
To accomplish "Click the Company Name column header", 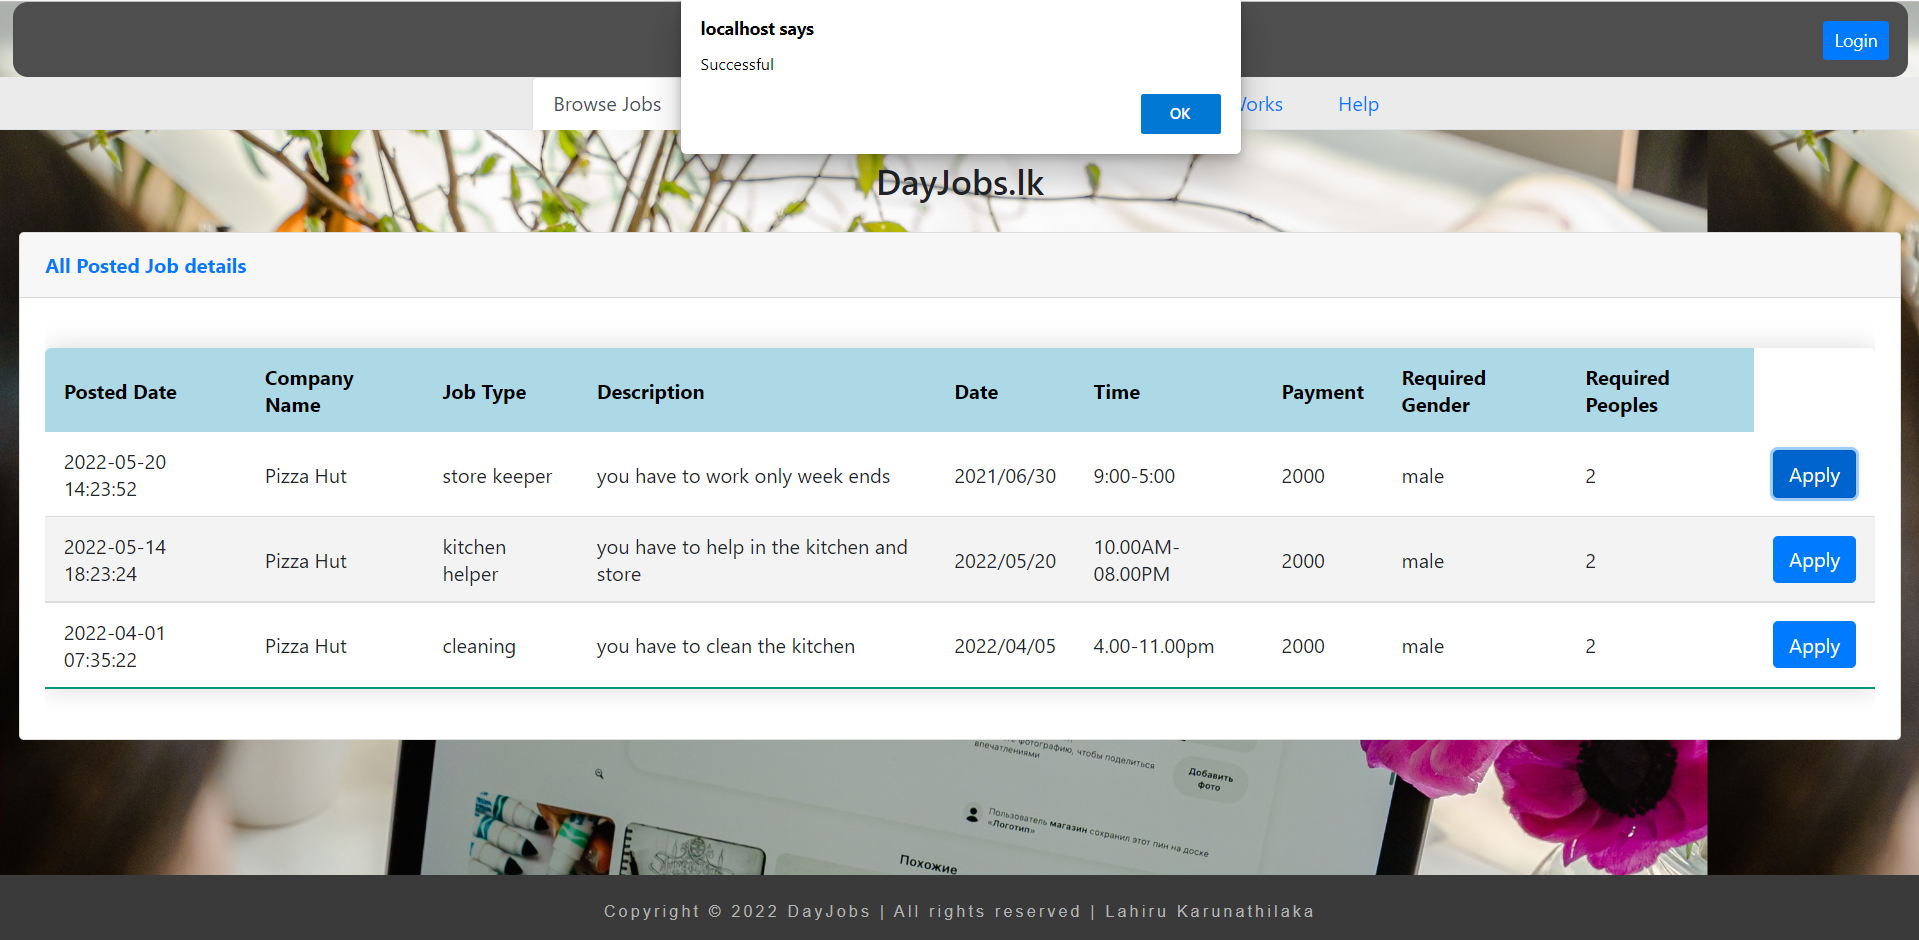I will [x=308, y=391].
